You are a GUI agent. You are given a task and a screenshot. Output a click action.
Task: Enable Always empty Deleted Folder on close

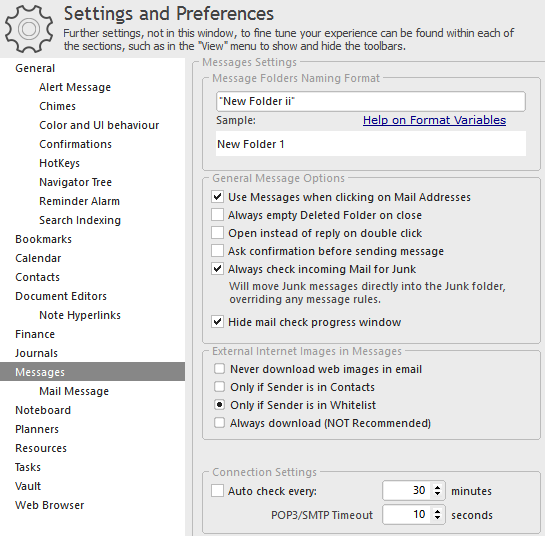[x=218, y=215]
